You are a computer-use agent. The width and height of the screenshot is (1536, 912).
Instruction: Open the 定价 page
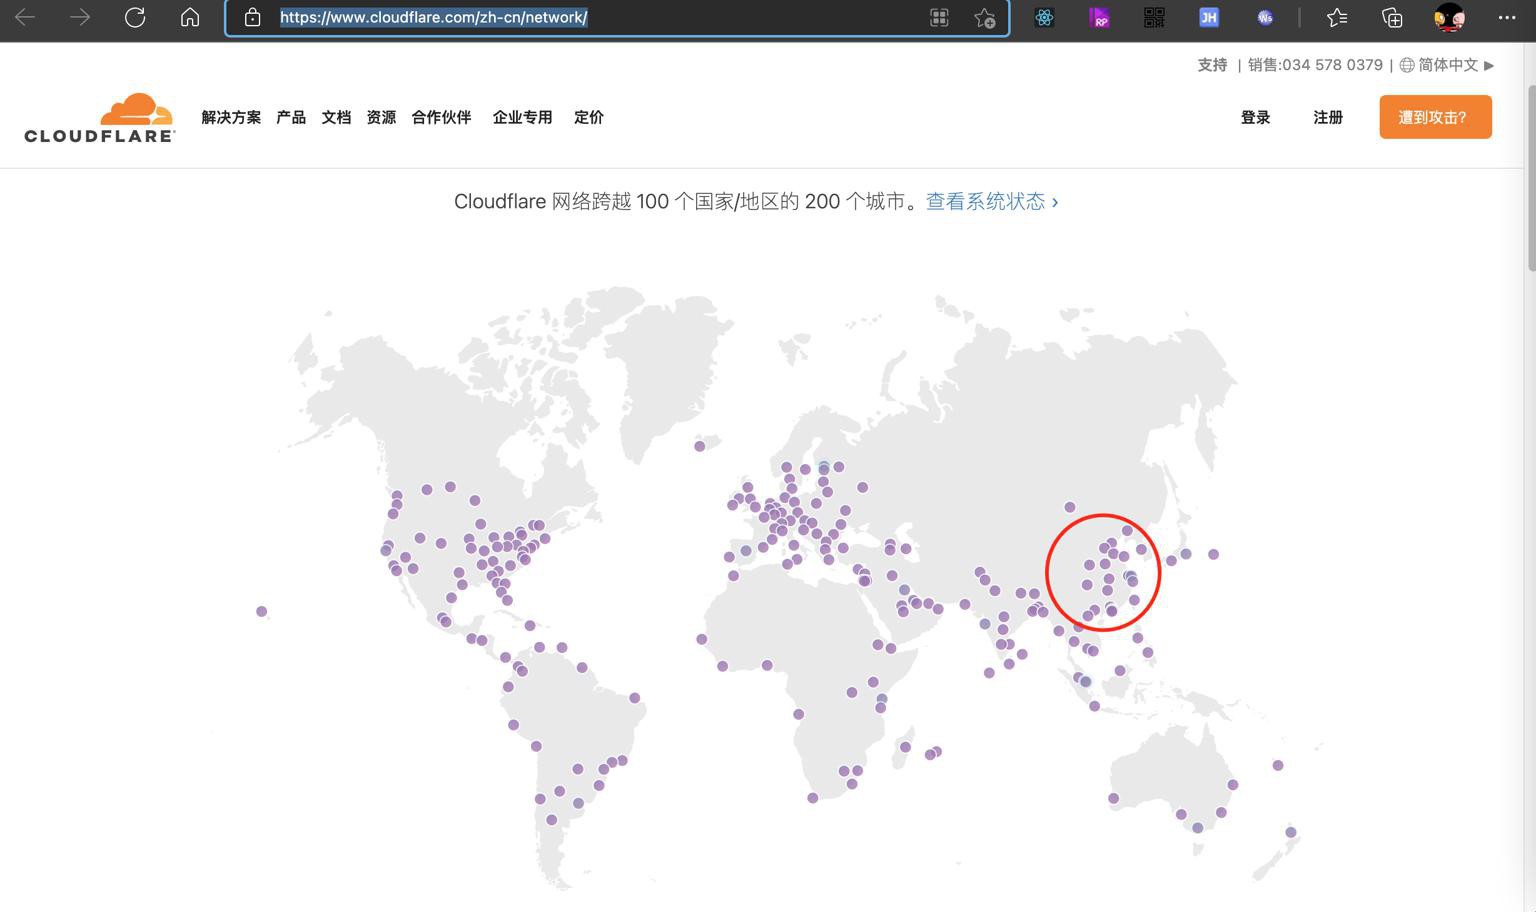[x=589, y=117]
